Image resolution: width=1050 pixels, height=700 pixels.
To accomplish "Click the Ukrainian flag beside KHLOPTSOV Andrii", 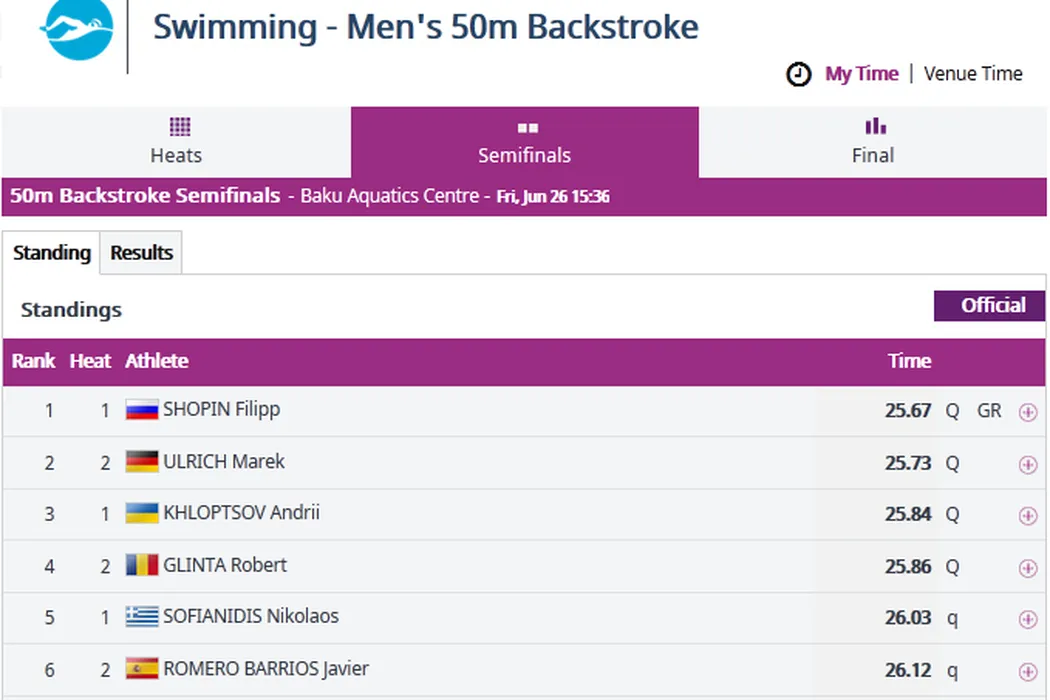I will (142, 514).
